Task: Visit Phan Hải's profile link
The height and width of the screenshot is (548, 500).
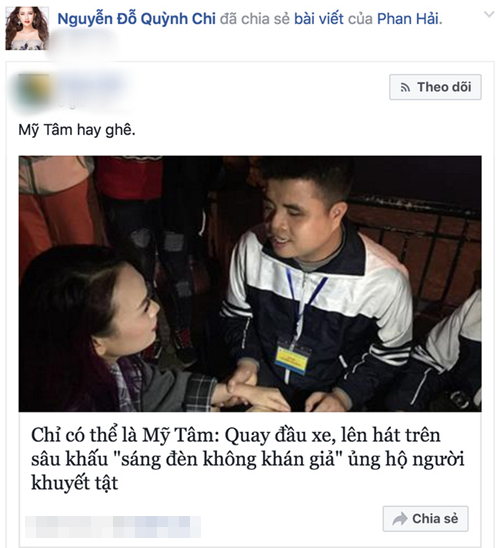Action: click(407, 19)
